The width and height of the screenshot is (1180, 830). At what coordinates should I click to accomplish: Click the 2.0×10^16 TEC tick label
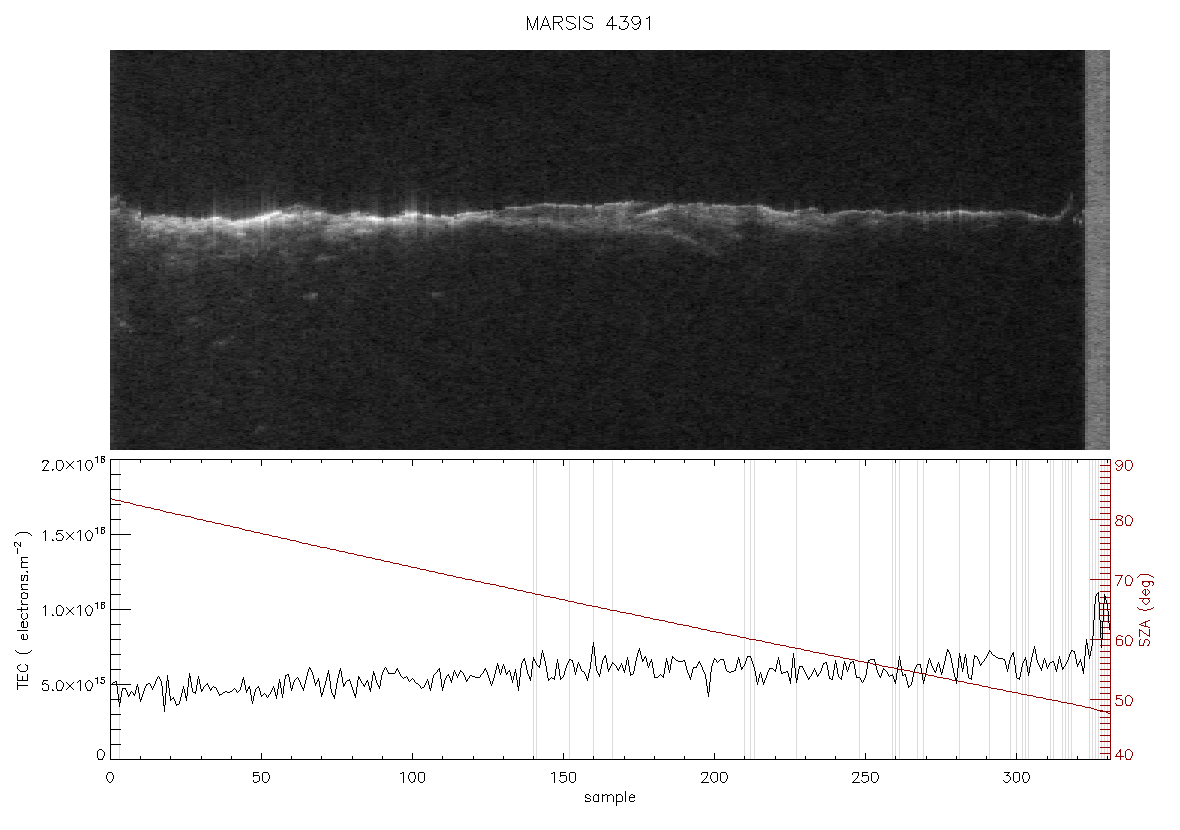pyautogui.click(x=72, y=465)
